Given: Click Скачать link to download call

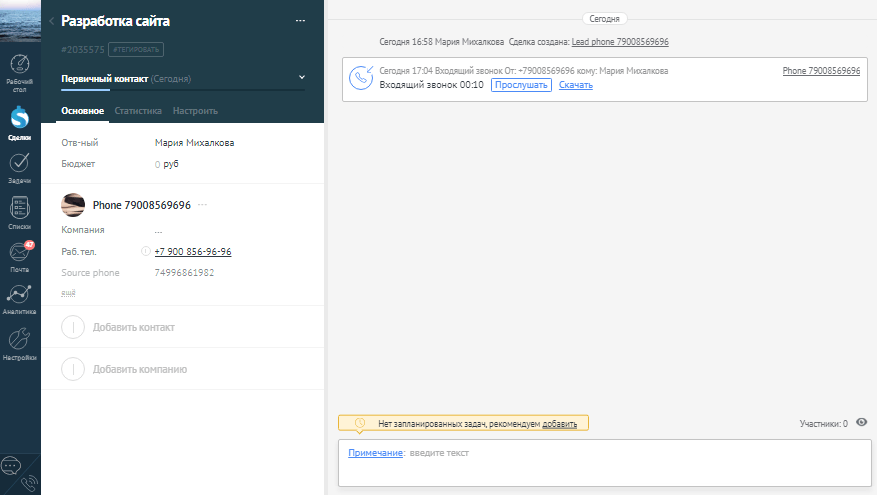Looking at the screenshot, I should coord(575,85).
